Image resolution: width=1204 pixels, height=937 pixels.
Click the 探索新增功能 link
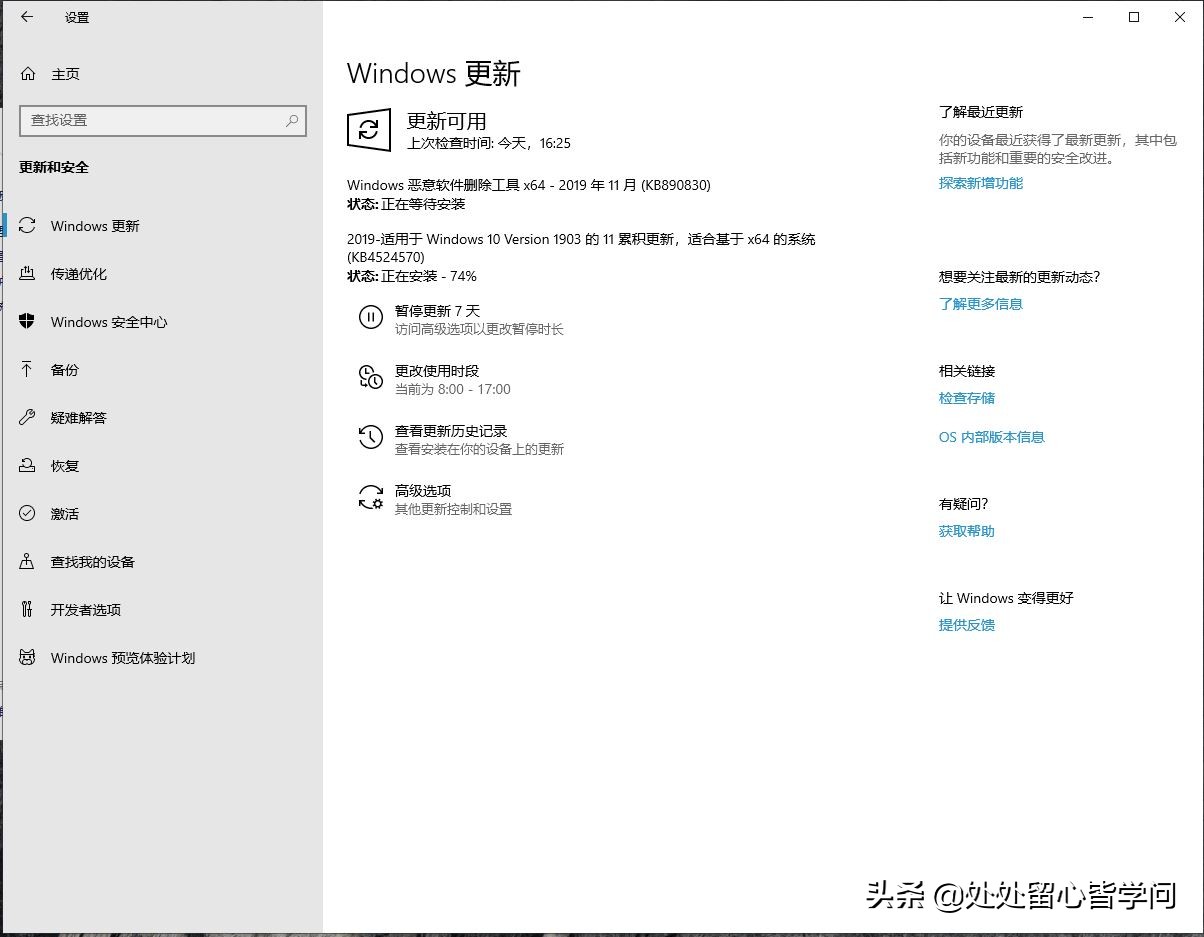pyautogui.click(x=980, y=183)
